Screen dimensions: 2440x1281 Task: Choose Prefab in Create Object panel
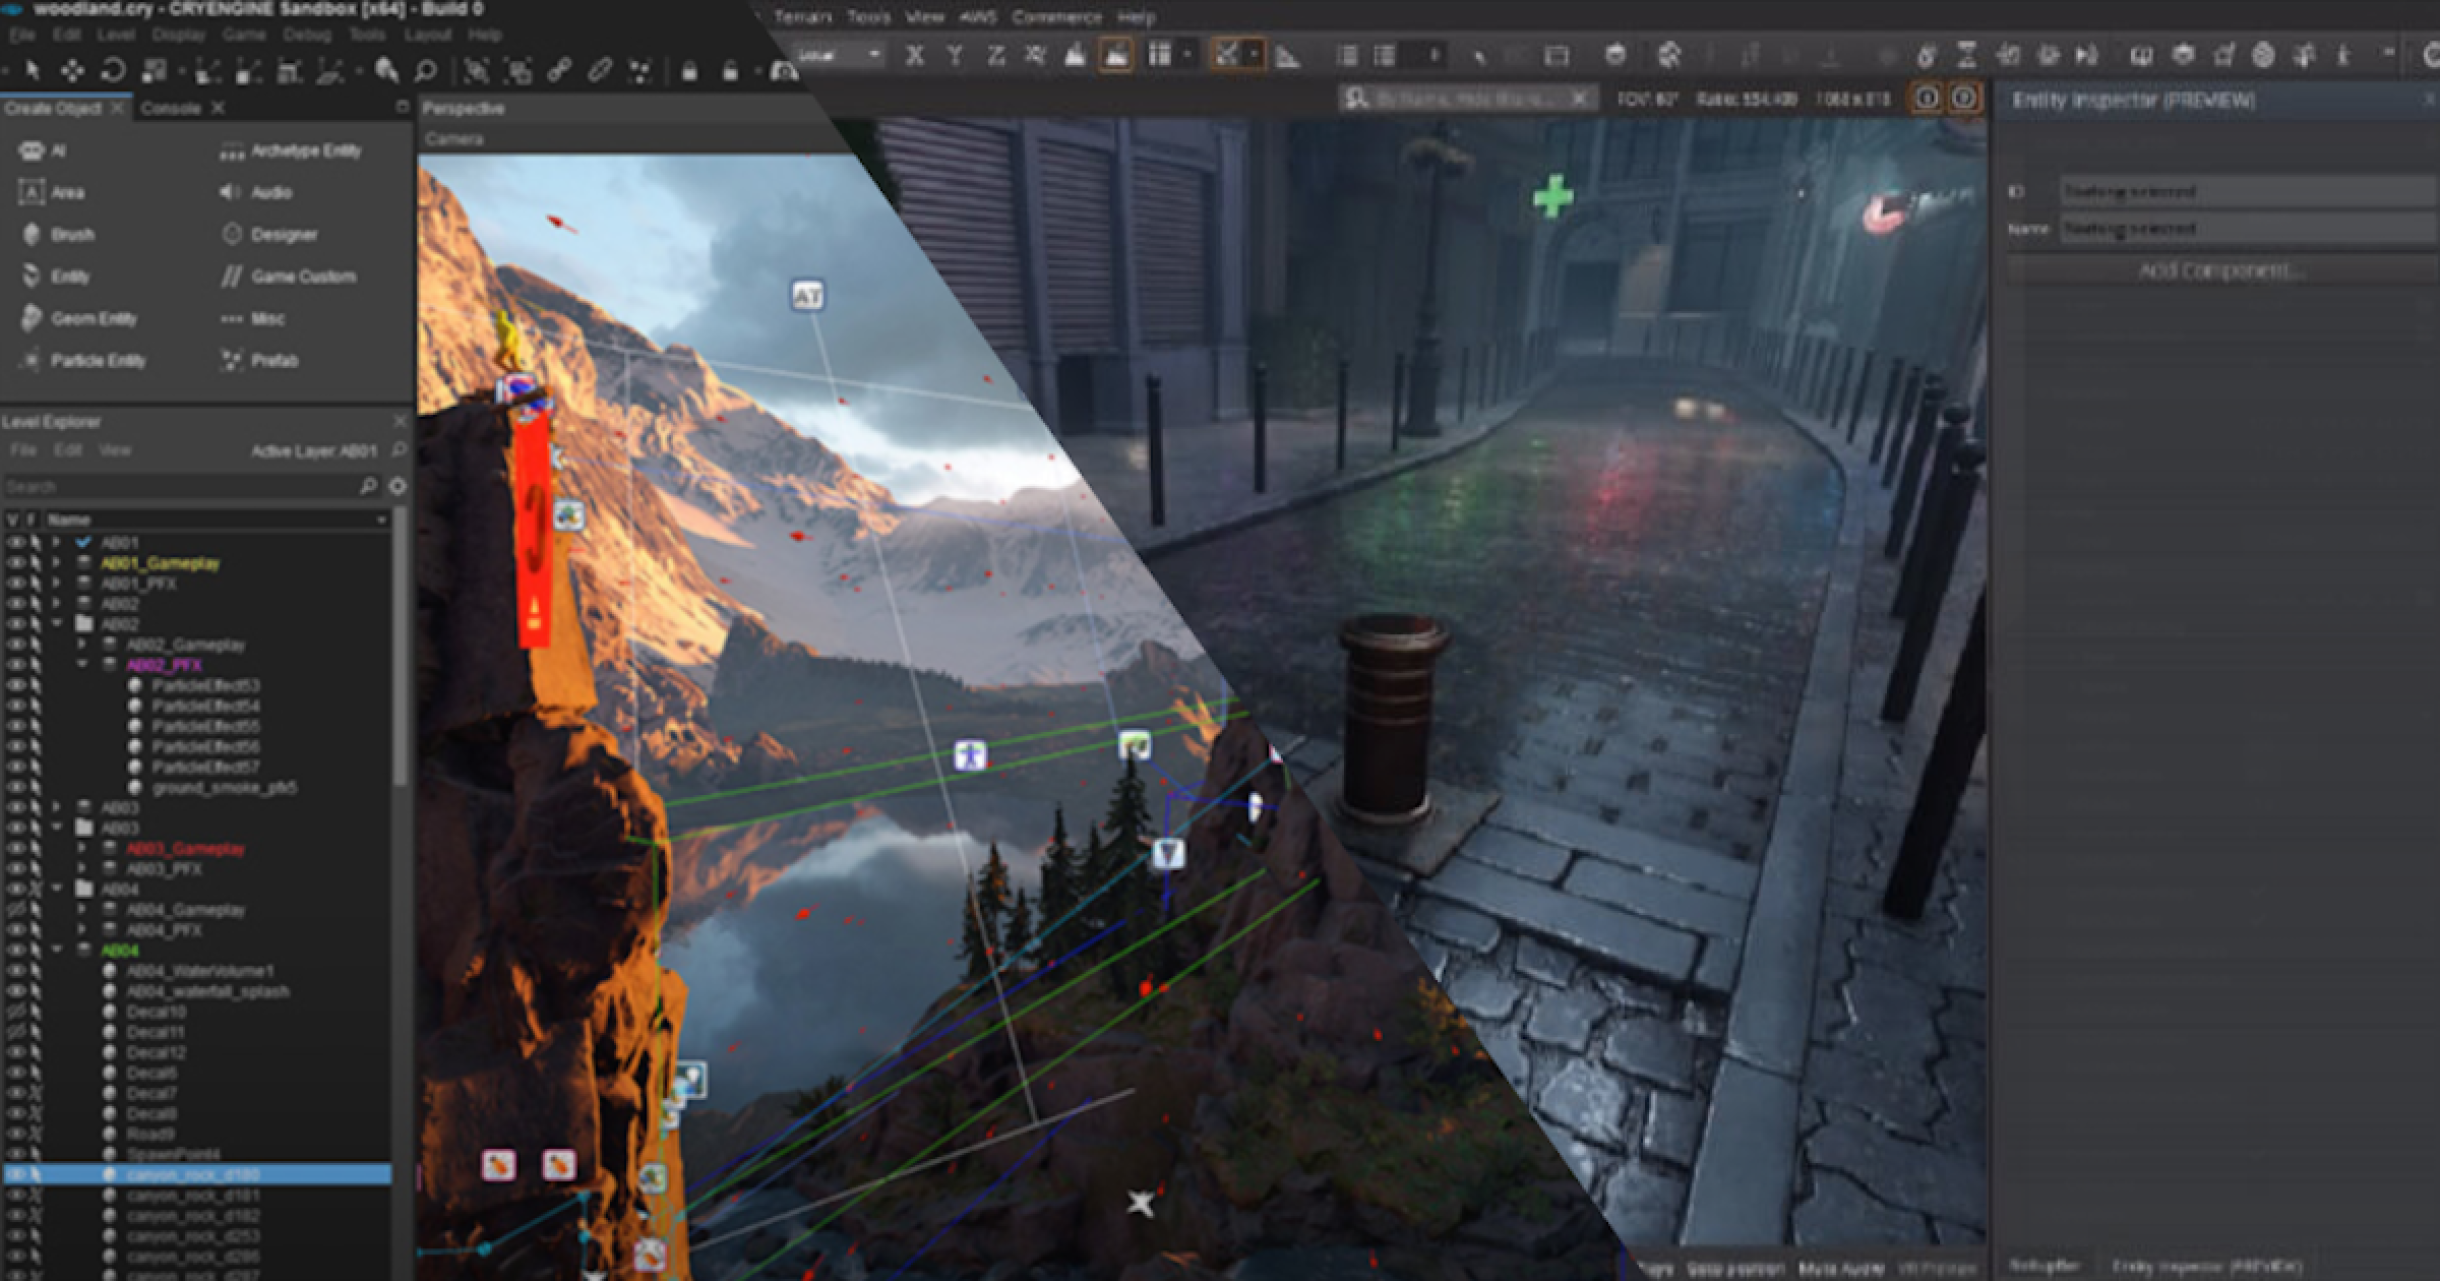259,361
